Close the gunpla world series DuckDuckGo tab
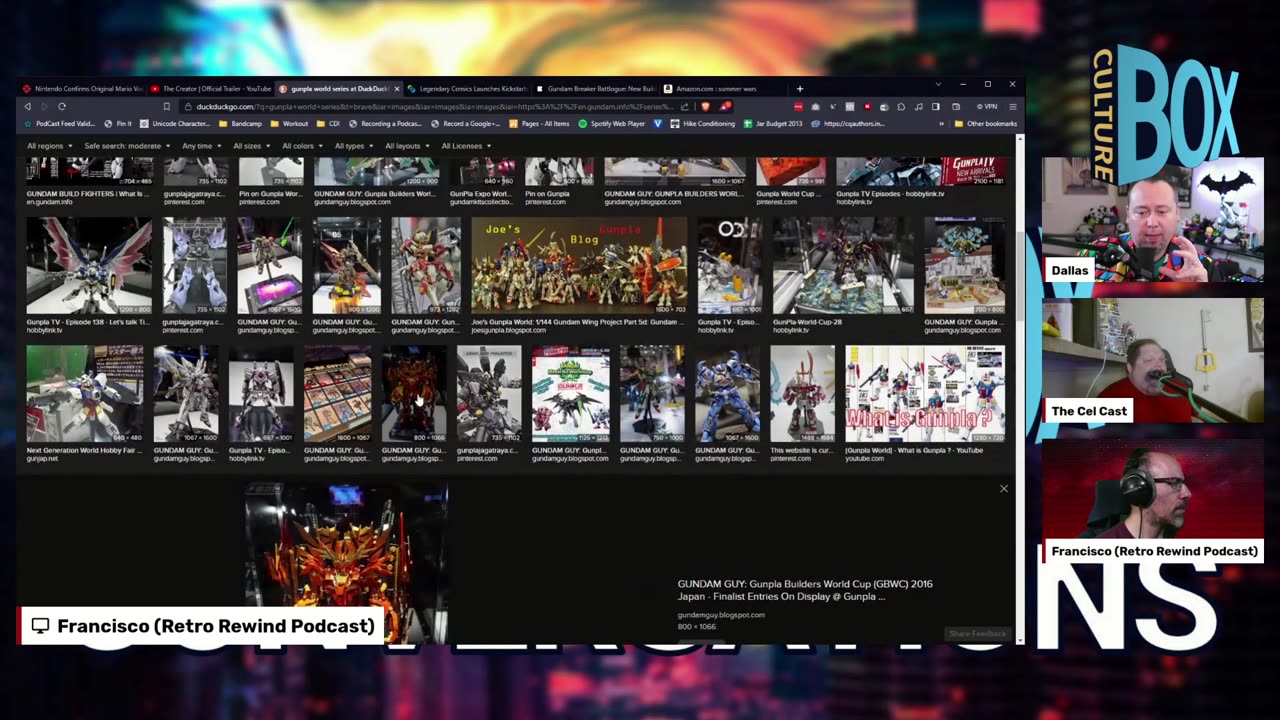The width and height of the screenshot is (1280, 720). coord(397,88)
